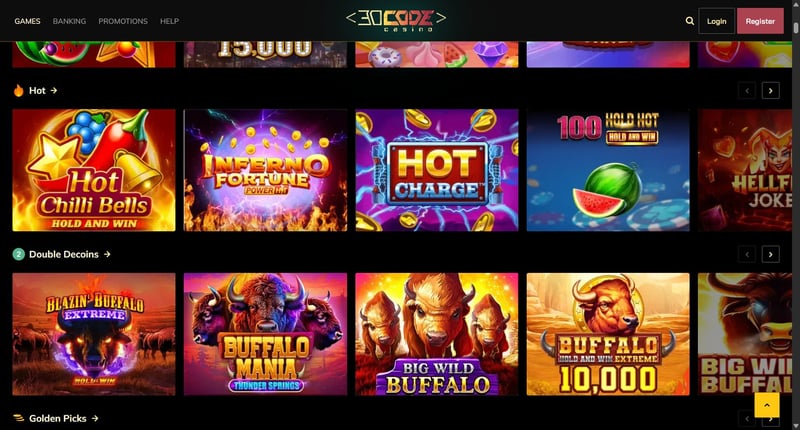Click the yellow back-to-top arrow button
This screenshot has height=430, width=800.
pos(767,404)
